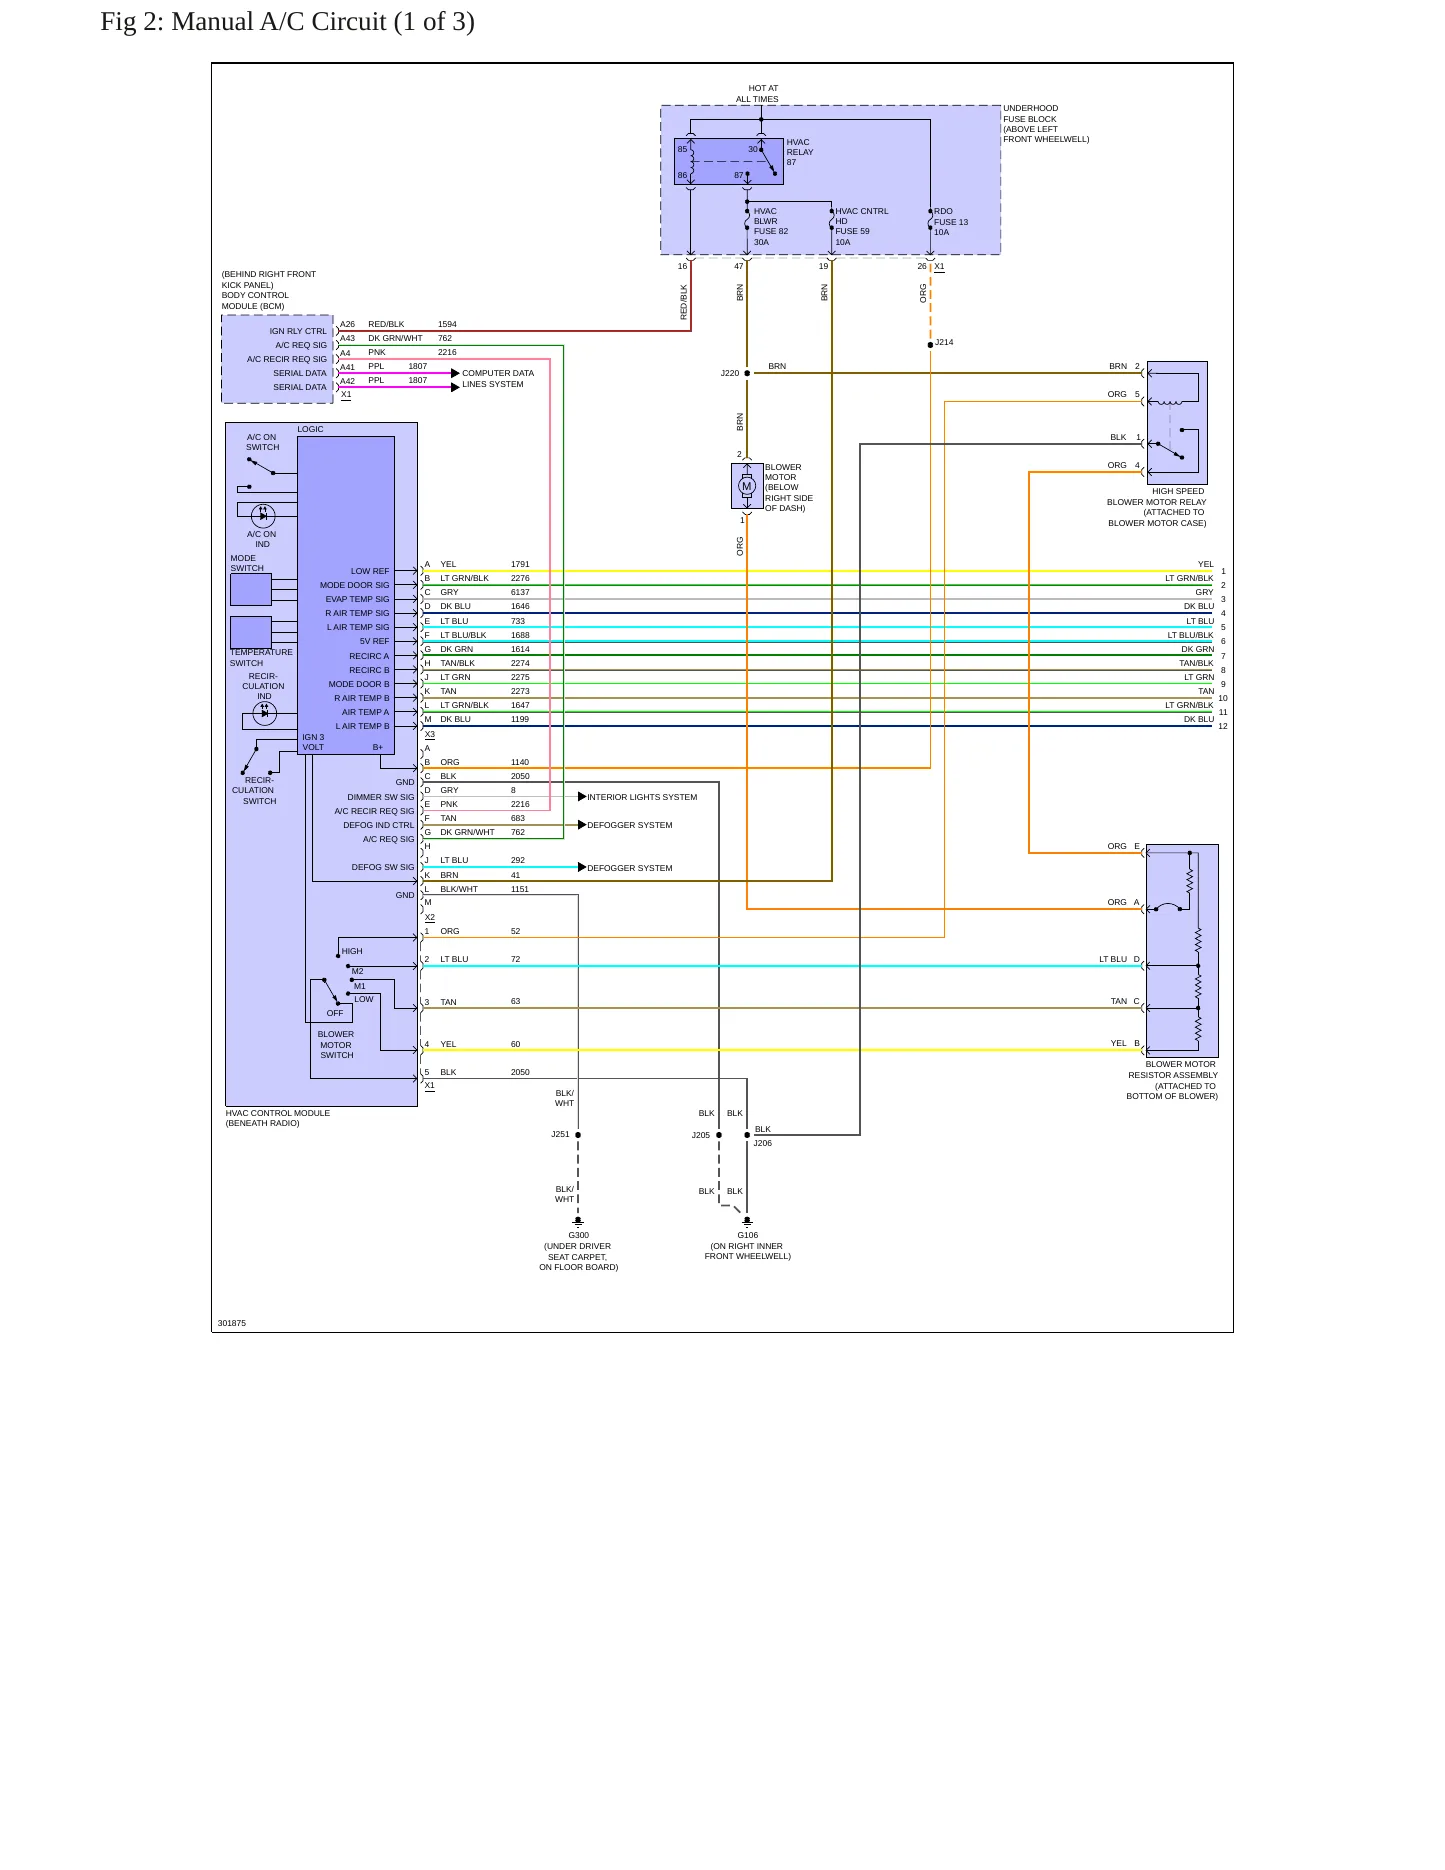Select the J214 splice dot
This screenshot has width=1445, height=1870.
tap(930, 345)
